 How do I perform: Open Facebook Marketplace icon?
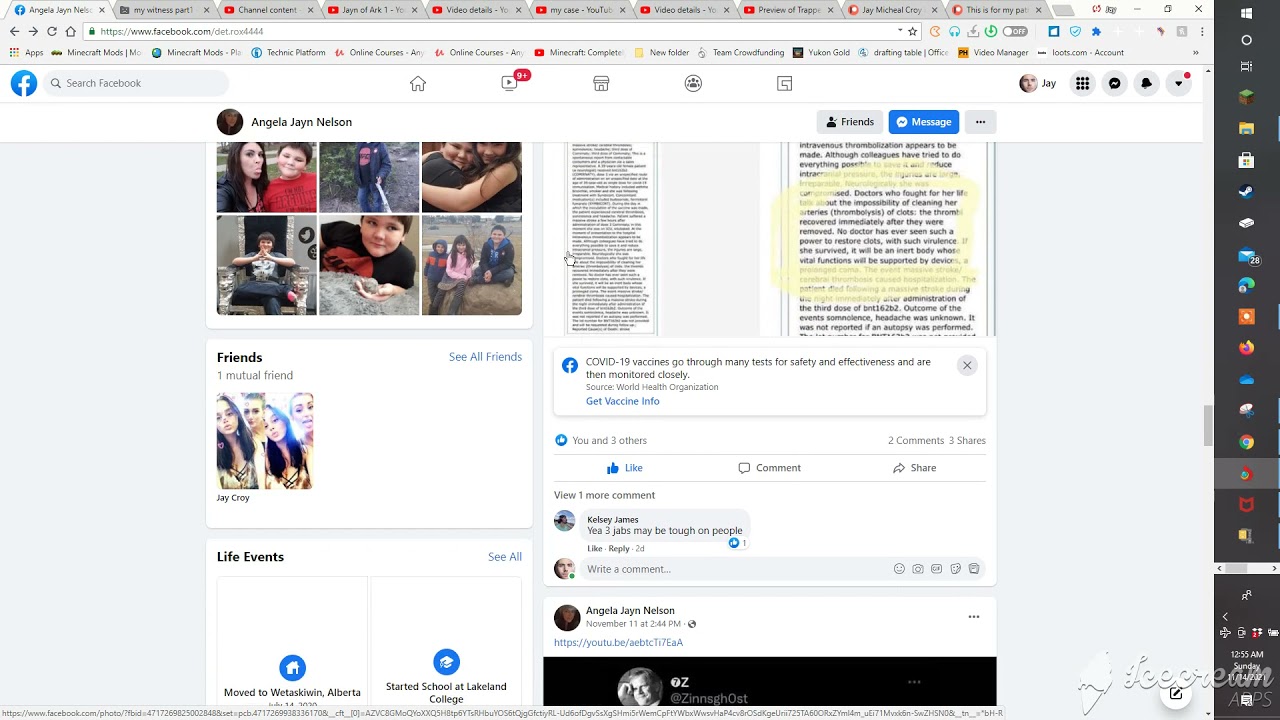[x=601, y=83]
